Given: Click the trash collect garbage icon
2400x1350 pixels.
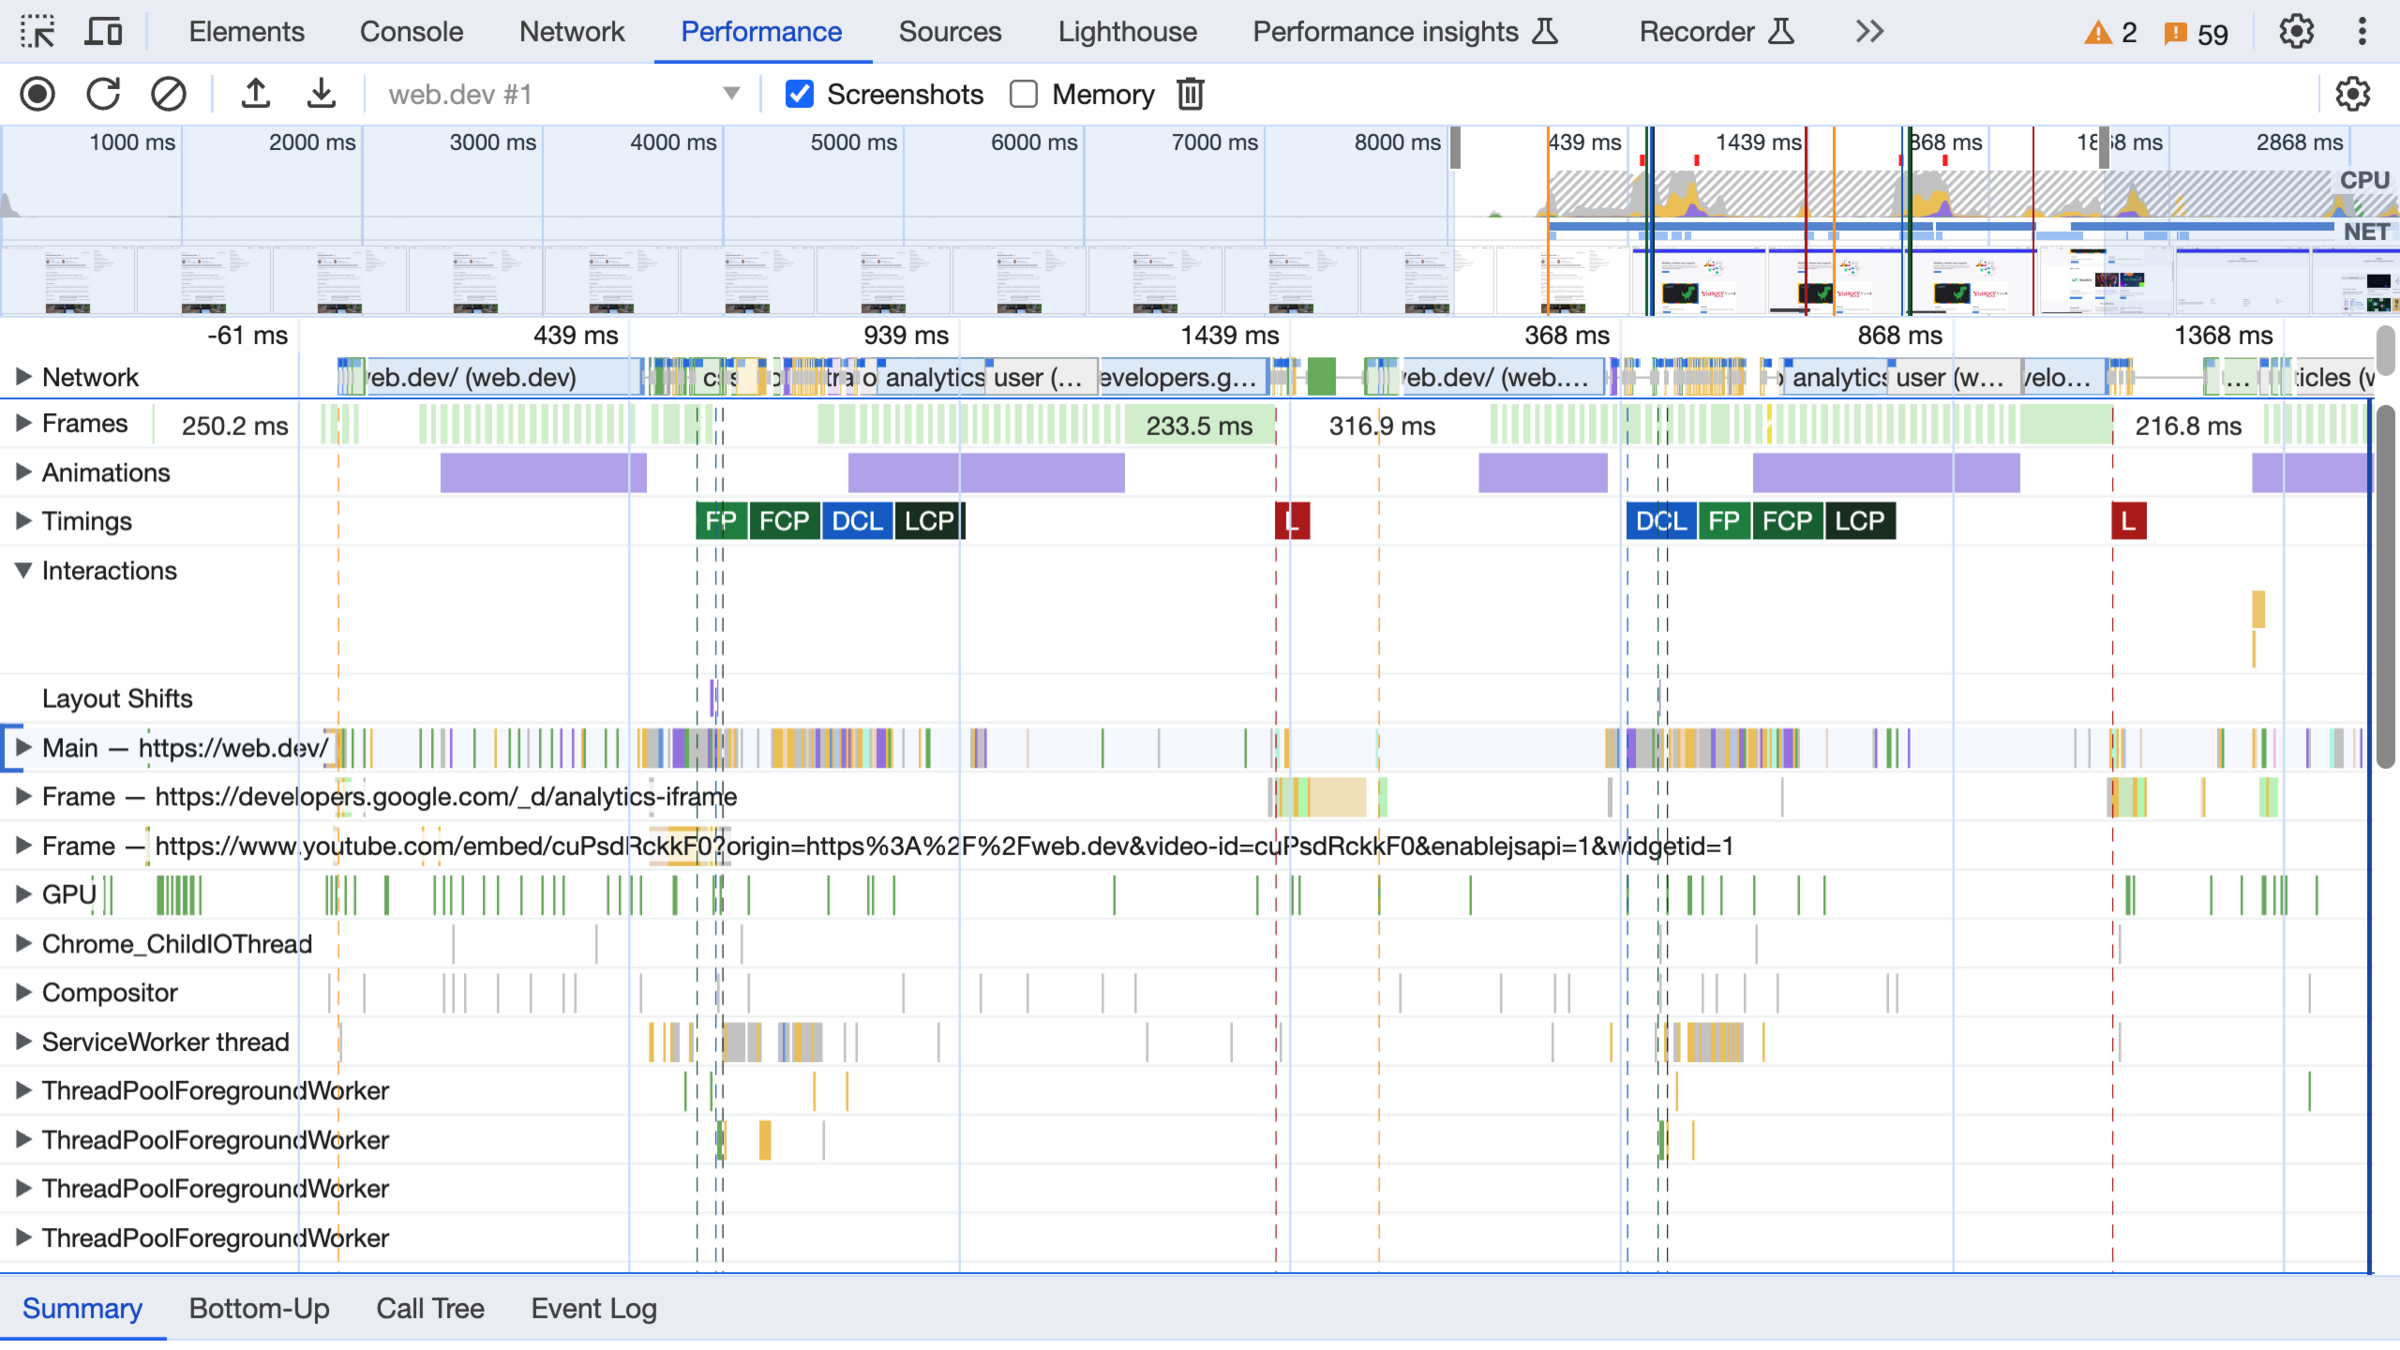Looking at the screenshot, I should (1190, 94).
